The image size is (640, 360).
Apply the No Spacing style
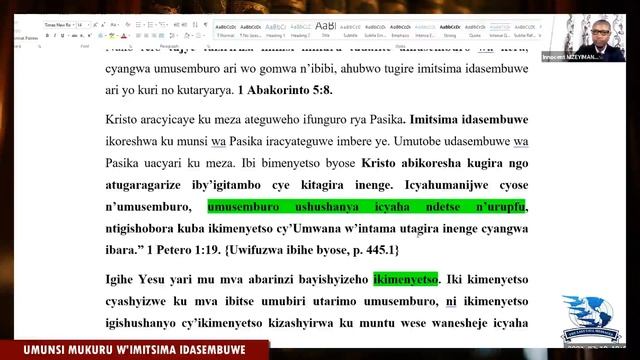pyautogui.click(x=251, y=31)
